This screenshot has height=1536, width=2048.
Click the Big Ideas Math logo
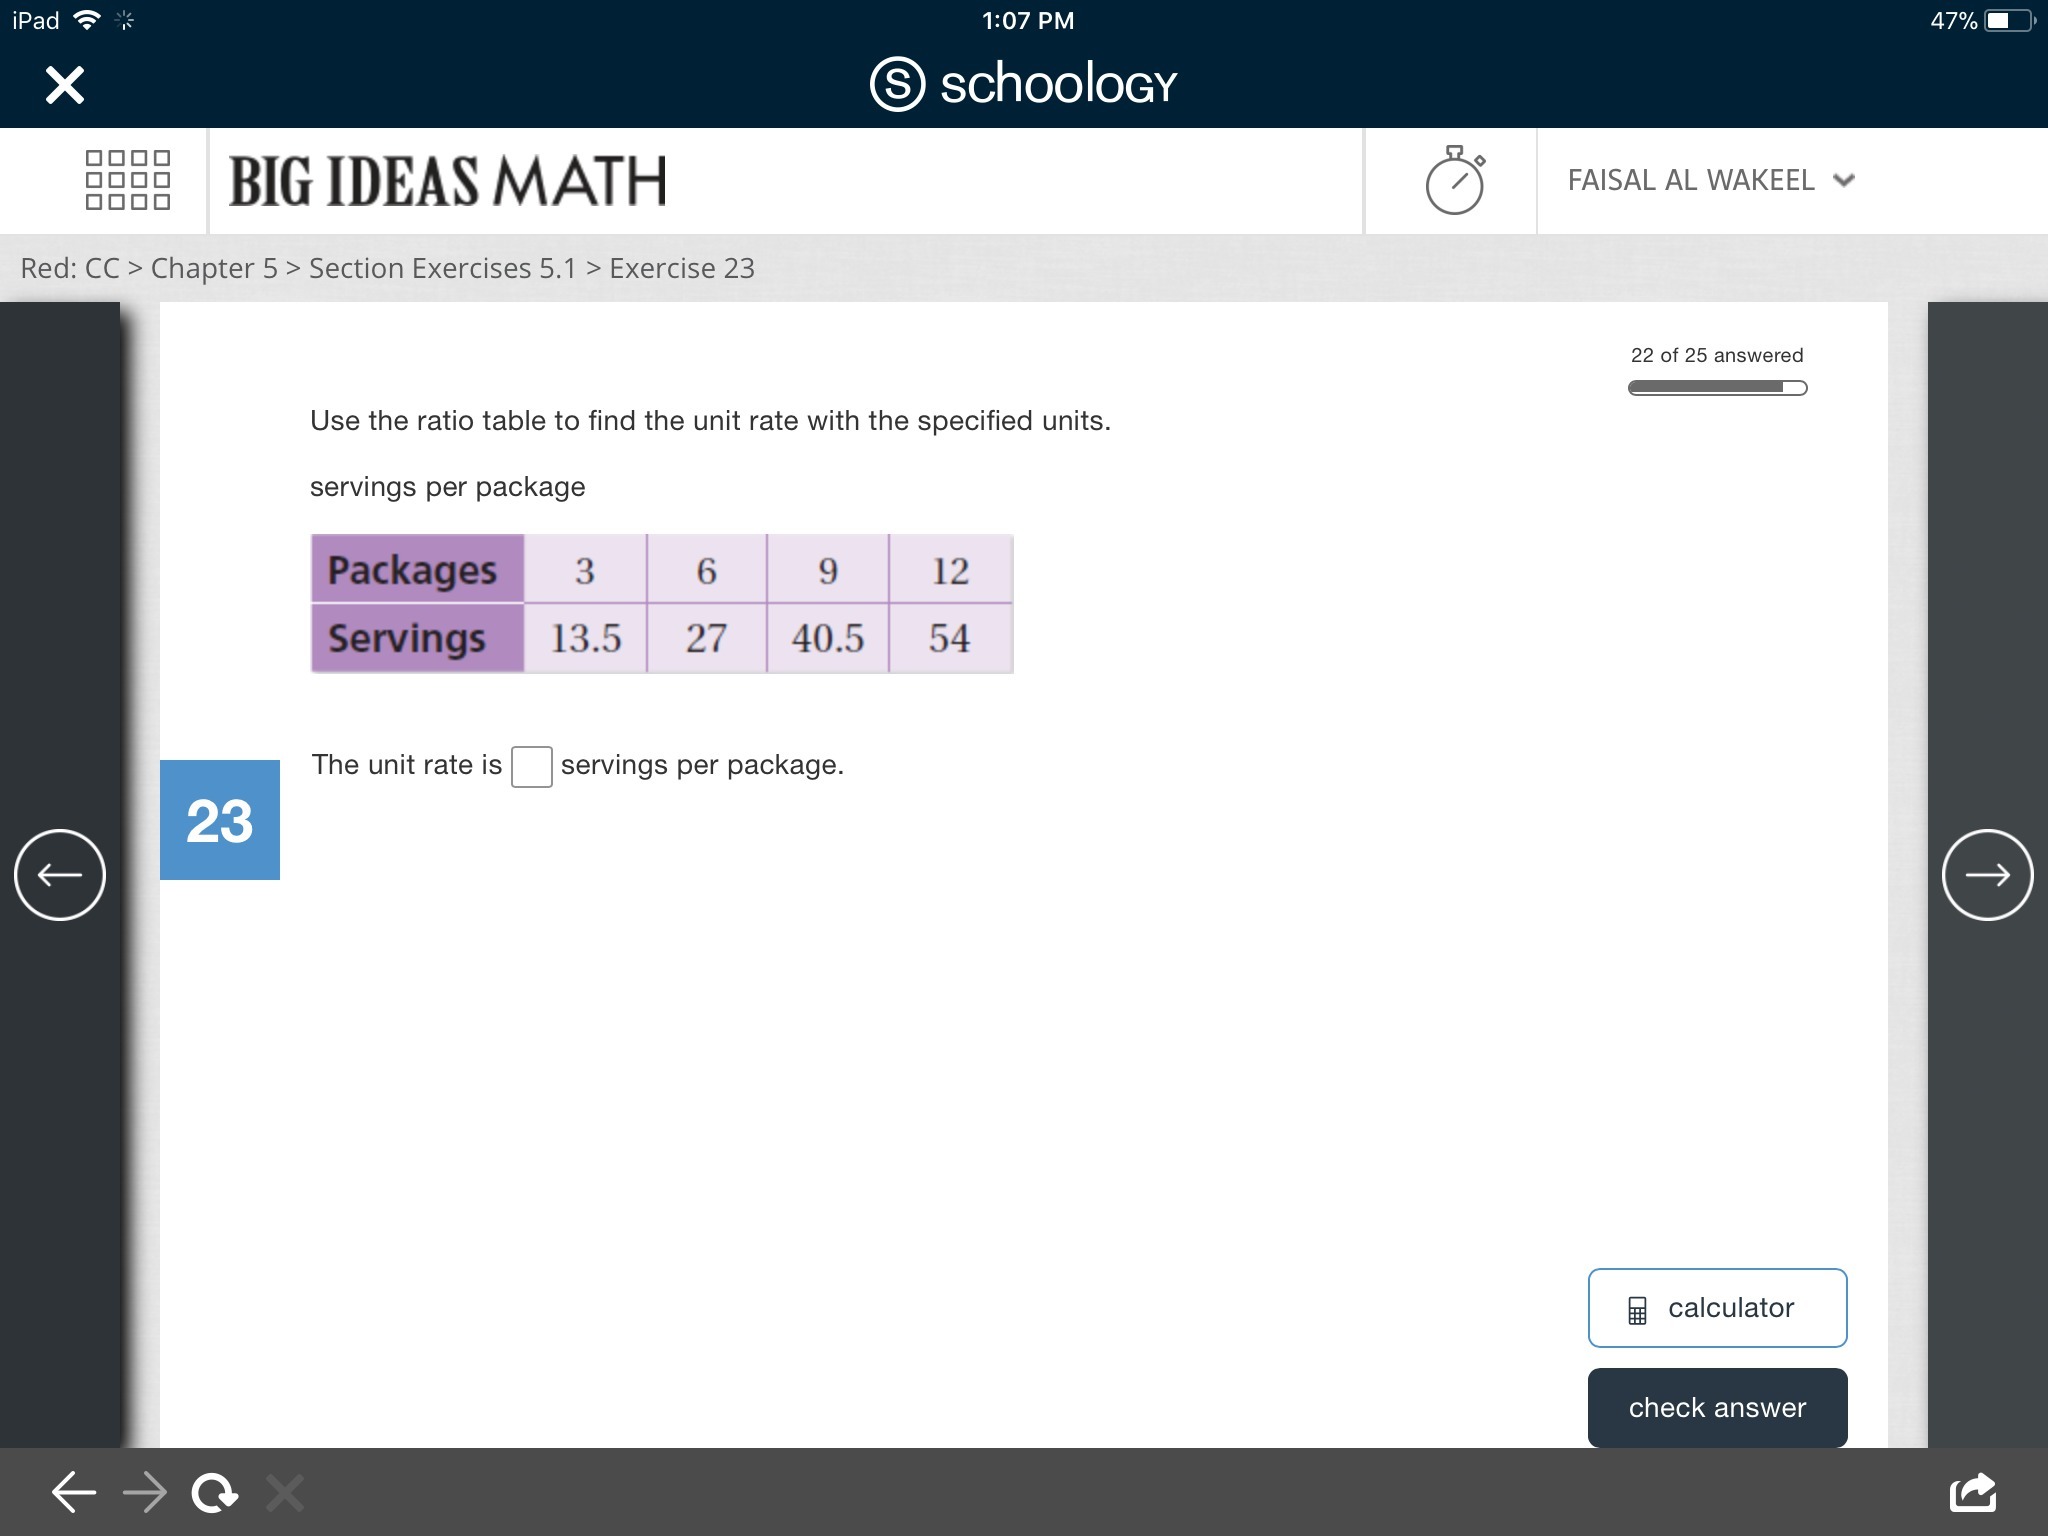pos(447,181)
